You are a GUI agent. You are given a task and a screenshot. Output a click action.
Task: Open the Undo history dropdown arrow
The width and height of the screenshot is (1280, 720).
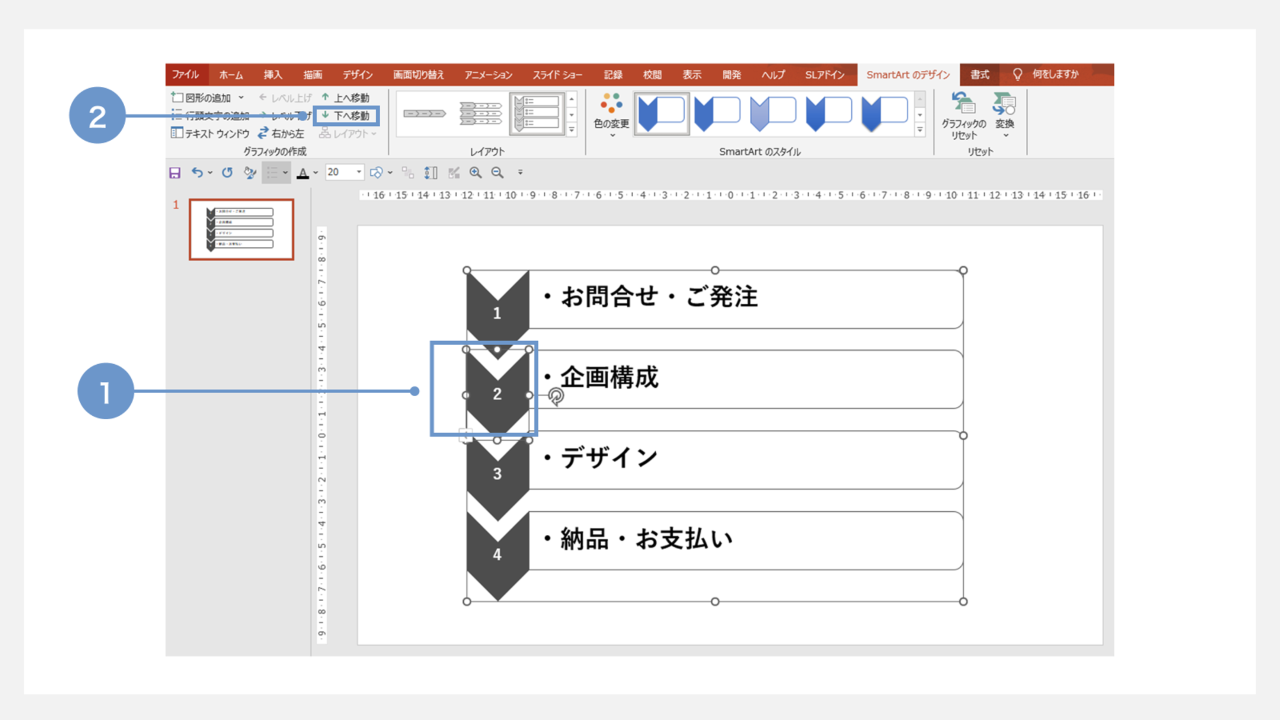(210, 173)
